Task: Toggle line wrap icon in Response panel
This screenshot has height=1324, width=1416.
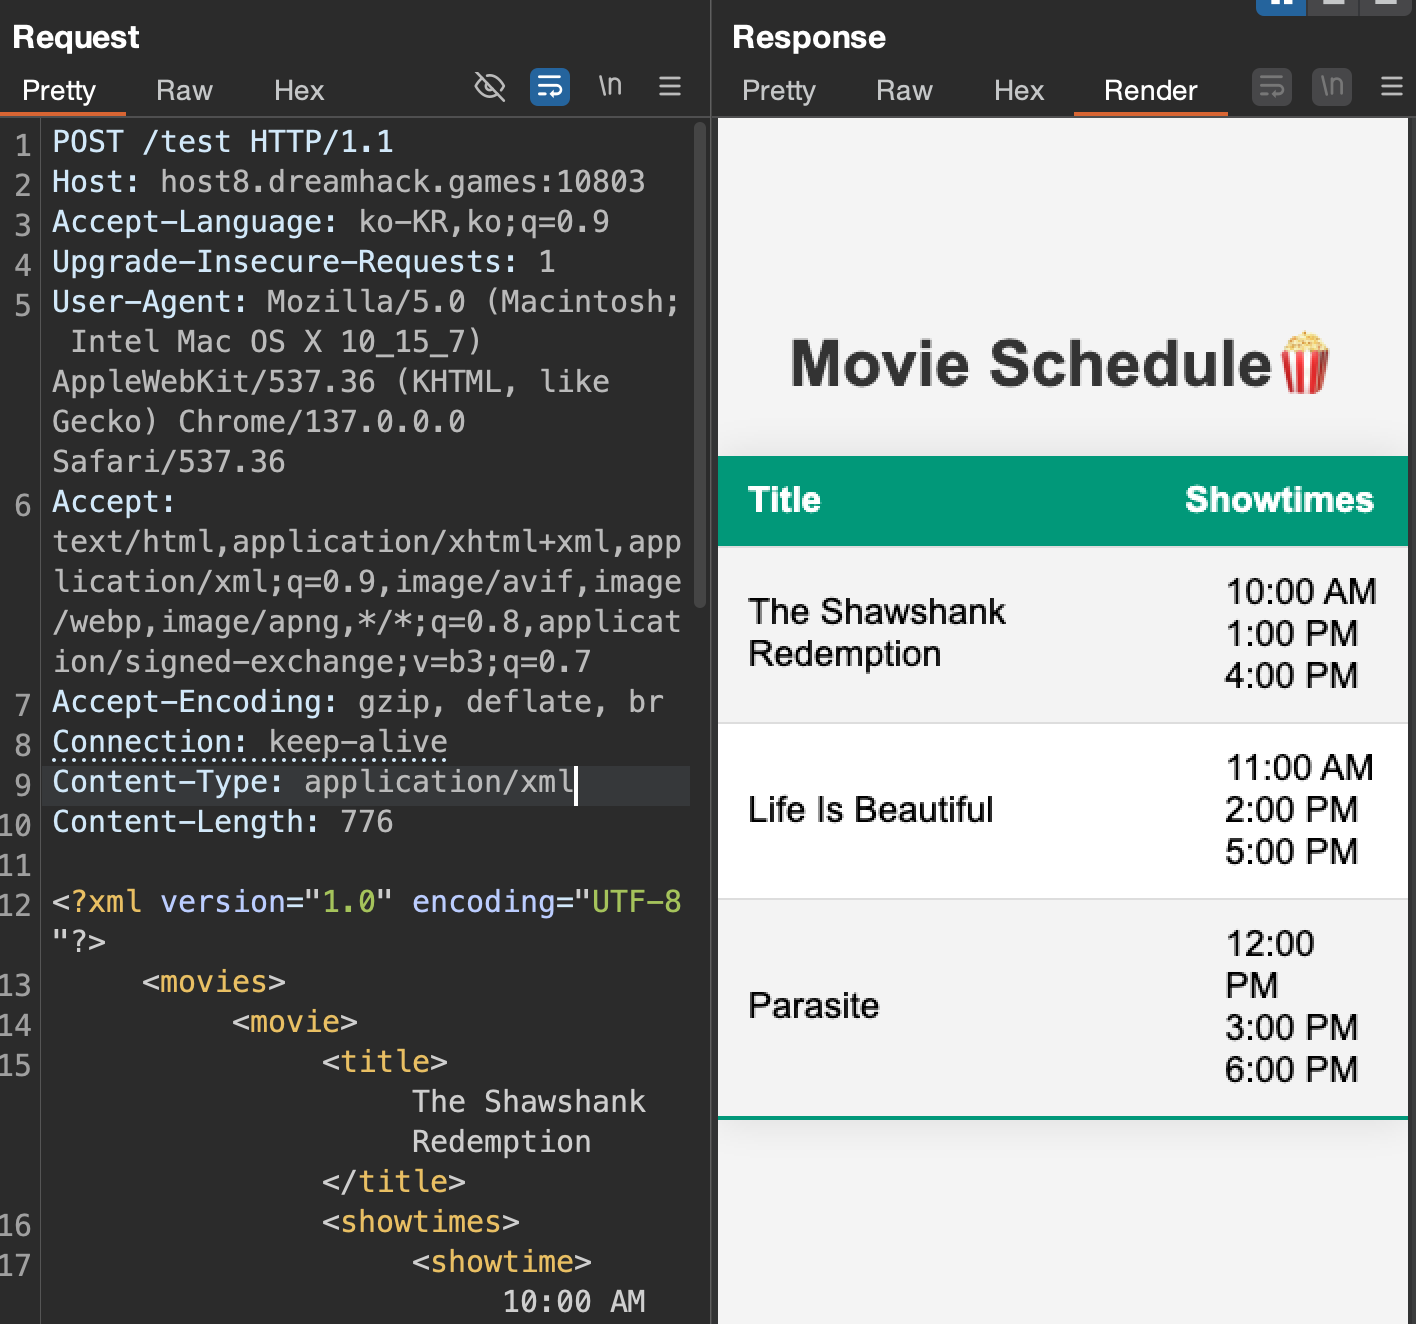Action: coord(1272,87)
